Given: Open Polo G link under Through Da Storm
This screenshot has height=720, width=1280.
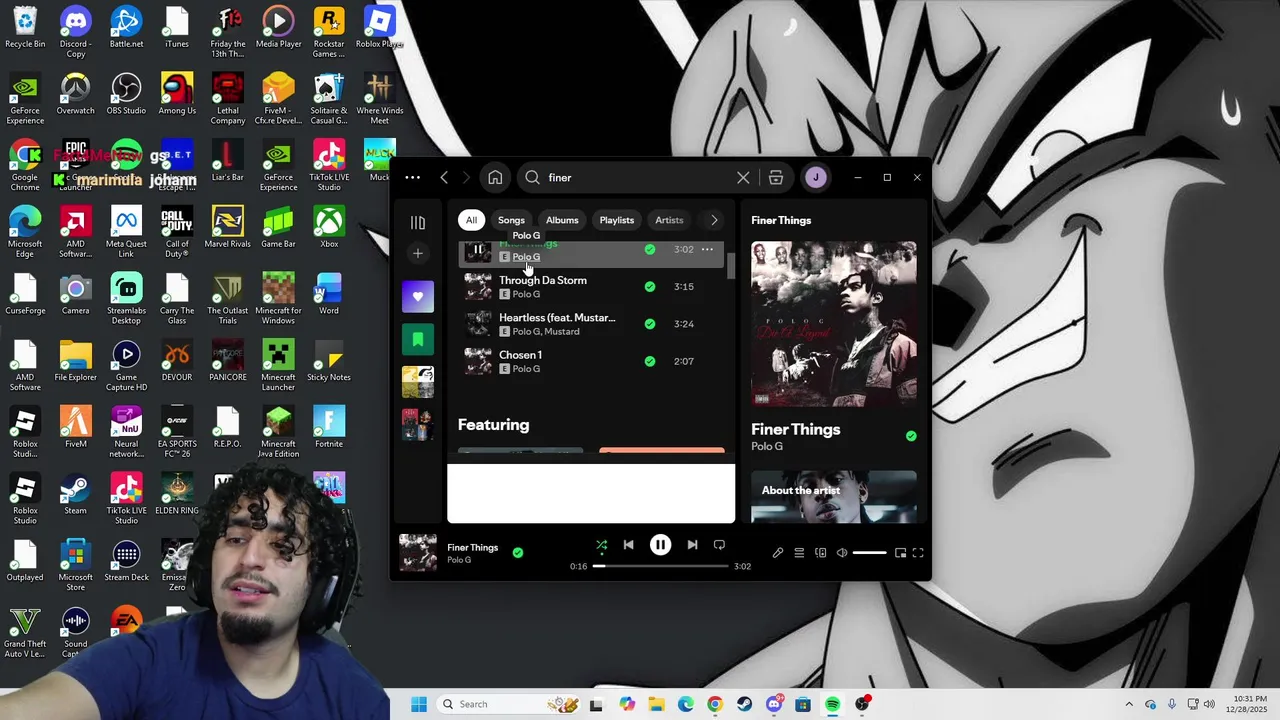Looking at the screenshot, I should 526,295.
